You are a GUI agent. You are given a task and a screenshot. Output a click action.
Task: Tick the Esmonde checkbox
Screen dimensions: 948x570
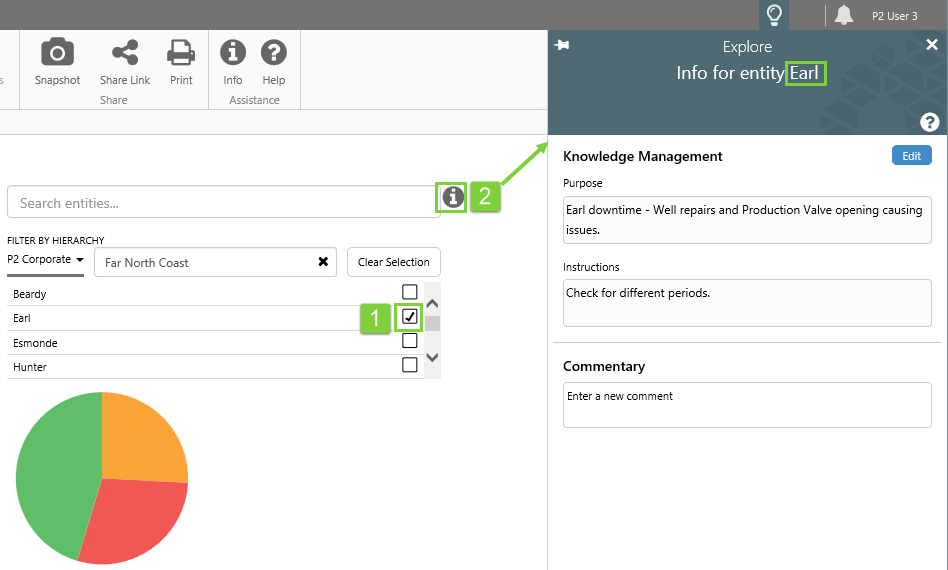409,341
